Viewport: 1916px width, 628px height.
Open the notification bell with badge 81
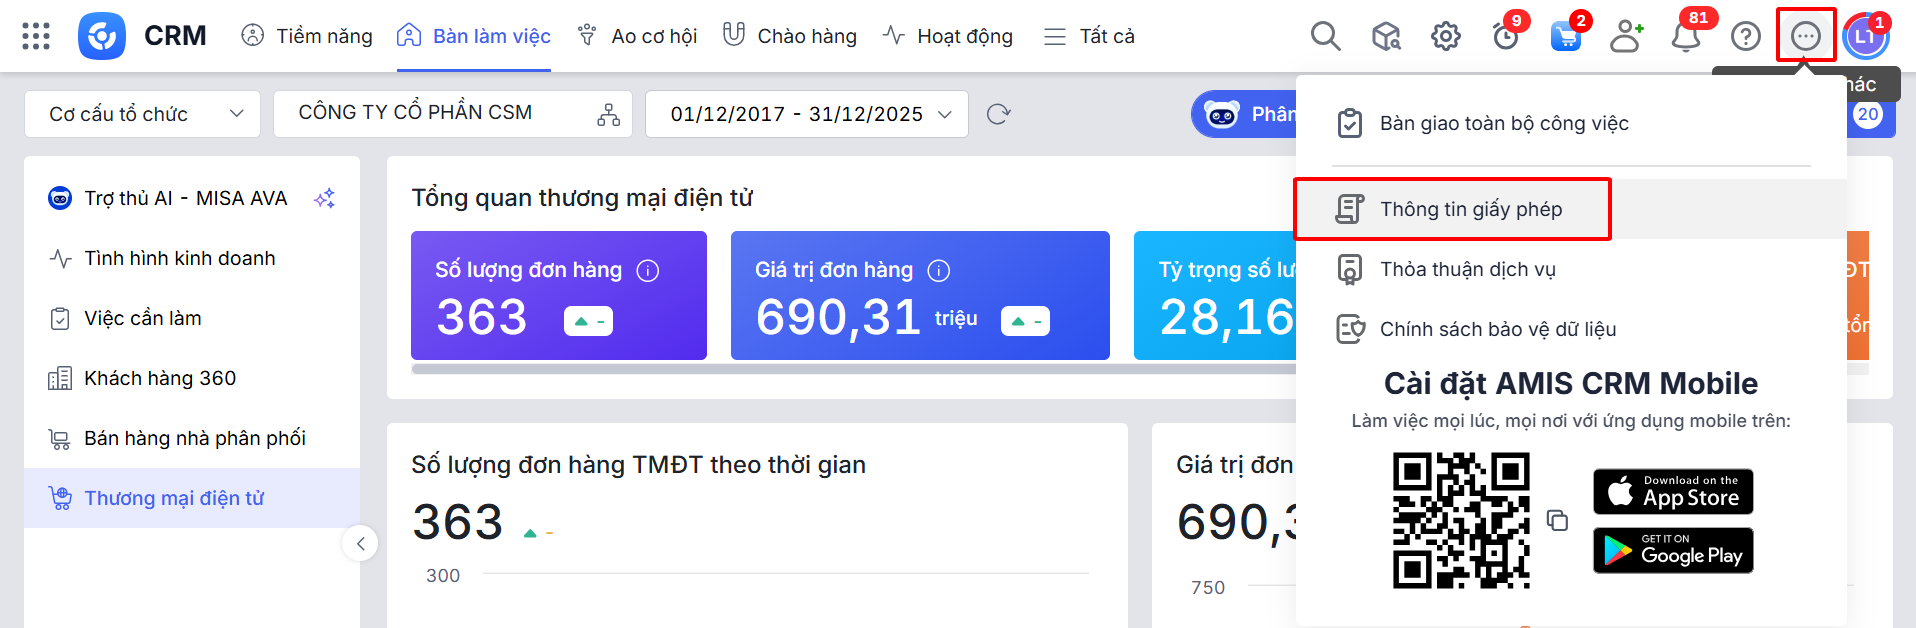point(1687,36)
